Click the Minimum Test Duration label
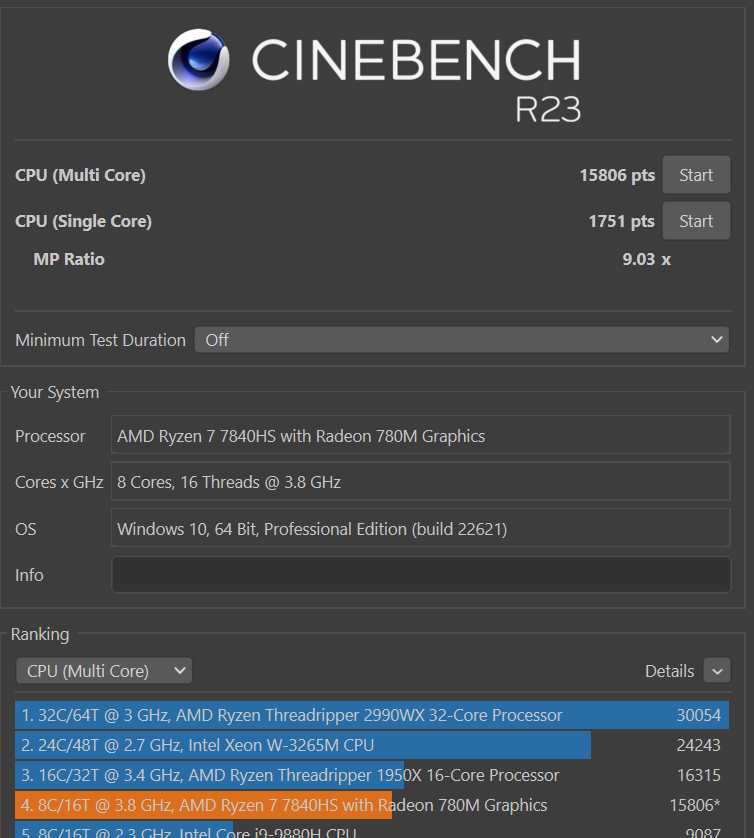The width and height of the screenshot is (754, 838). [x=100, y=340]
